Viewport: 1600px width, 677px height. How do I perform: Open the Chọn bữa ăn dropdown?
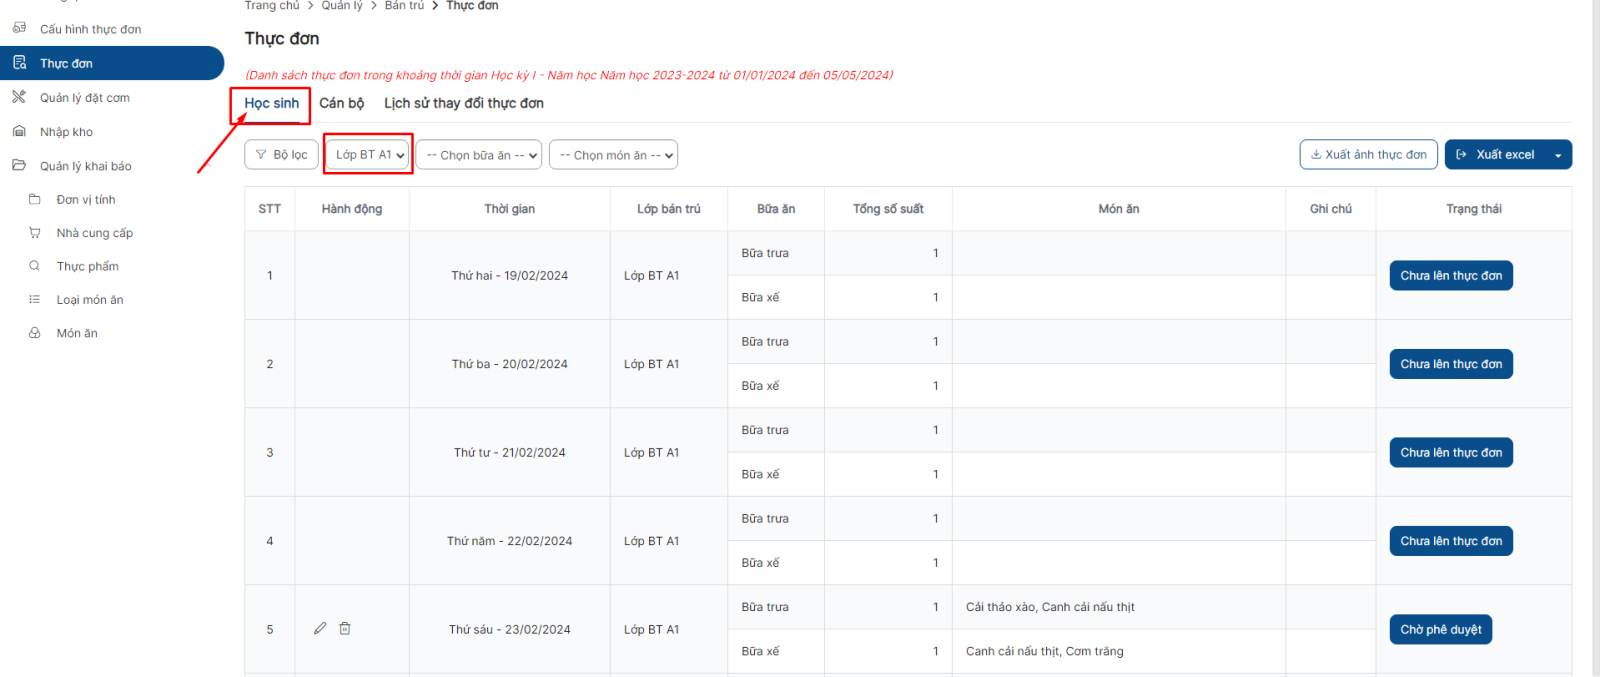[x=479, y=155]
